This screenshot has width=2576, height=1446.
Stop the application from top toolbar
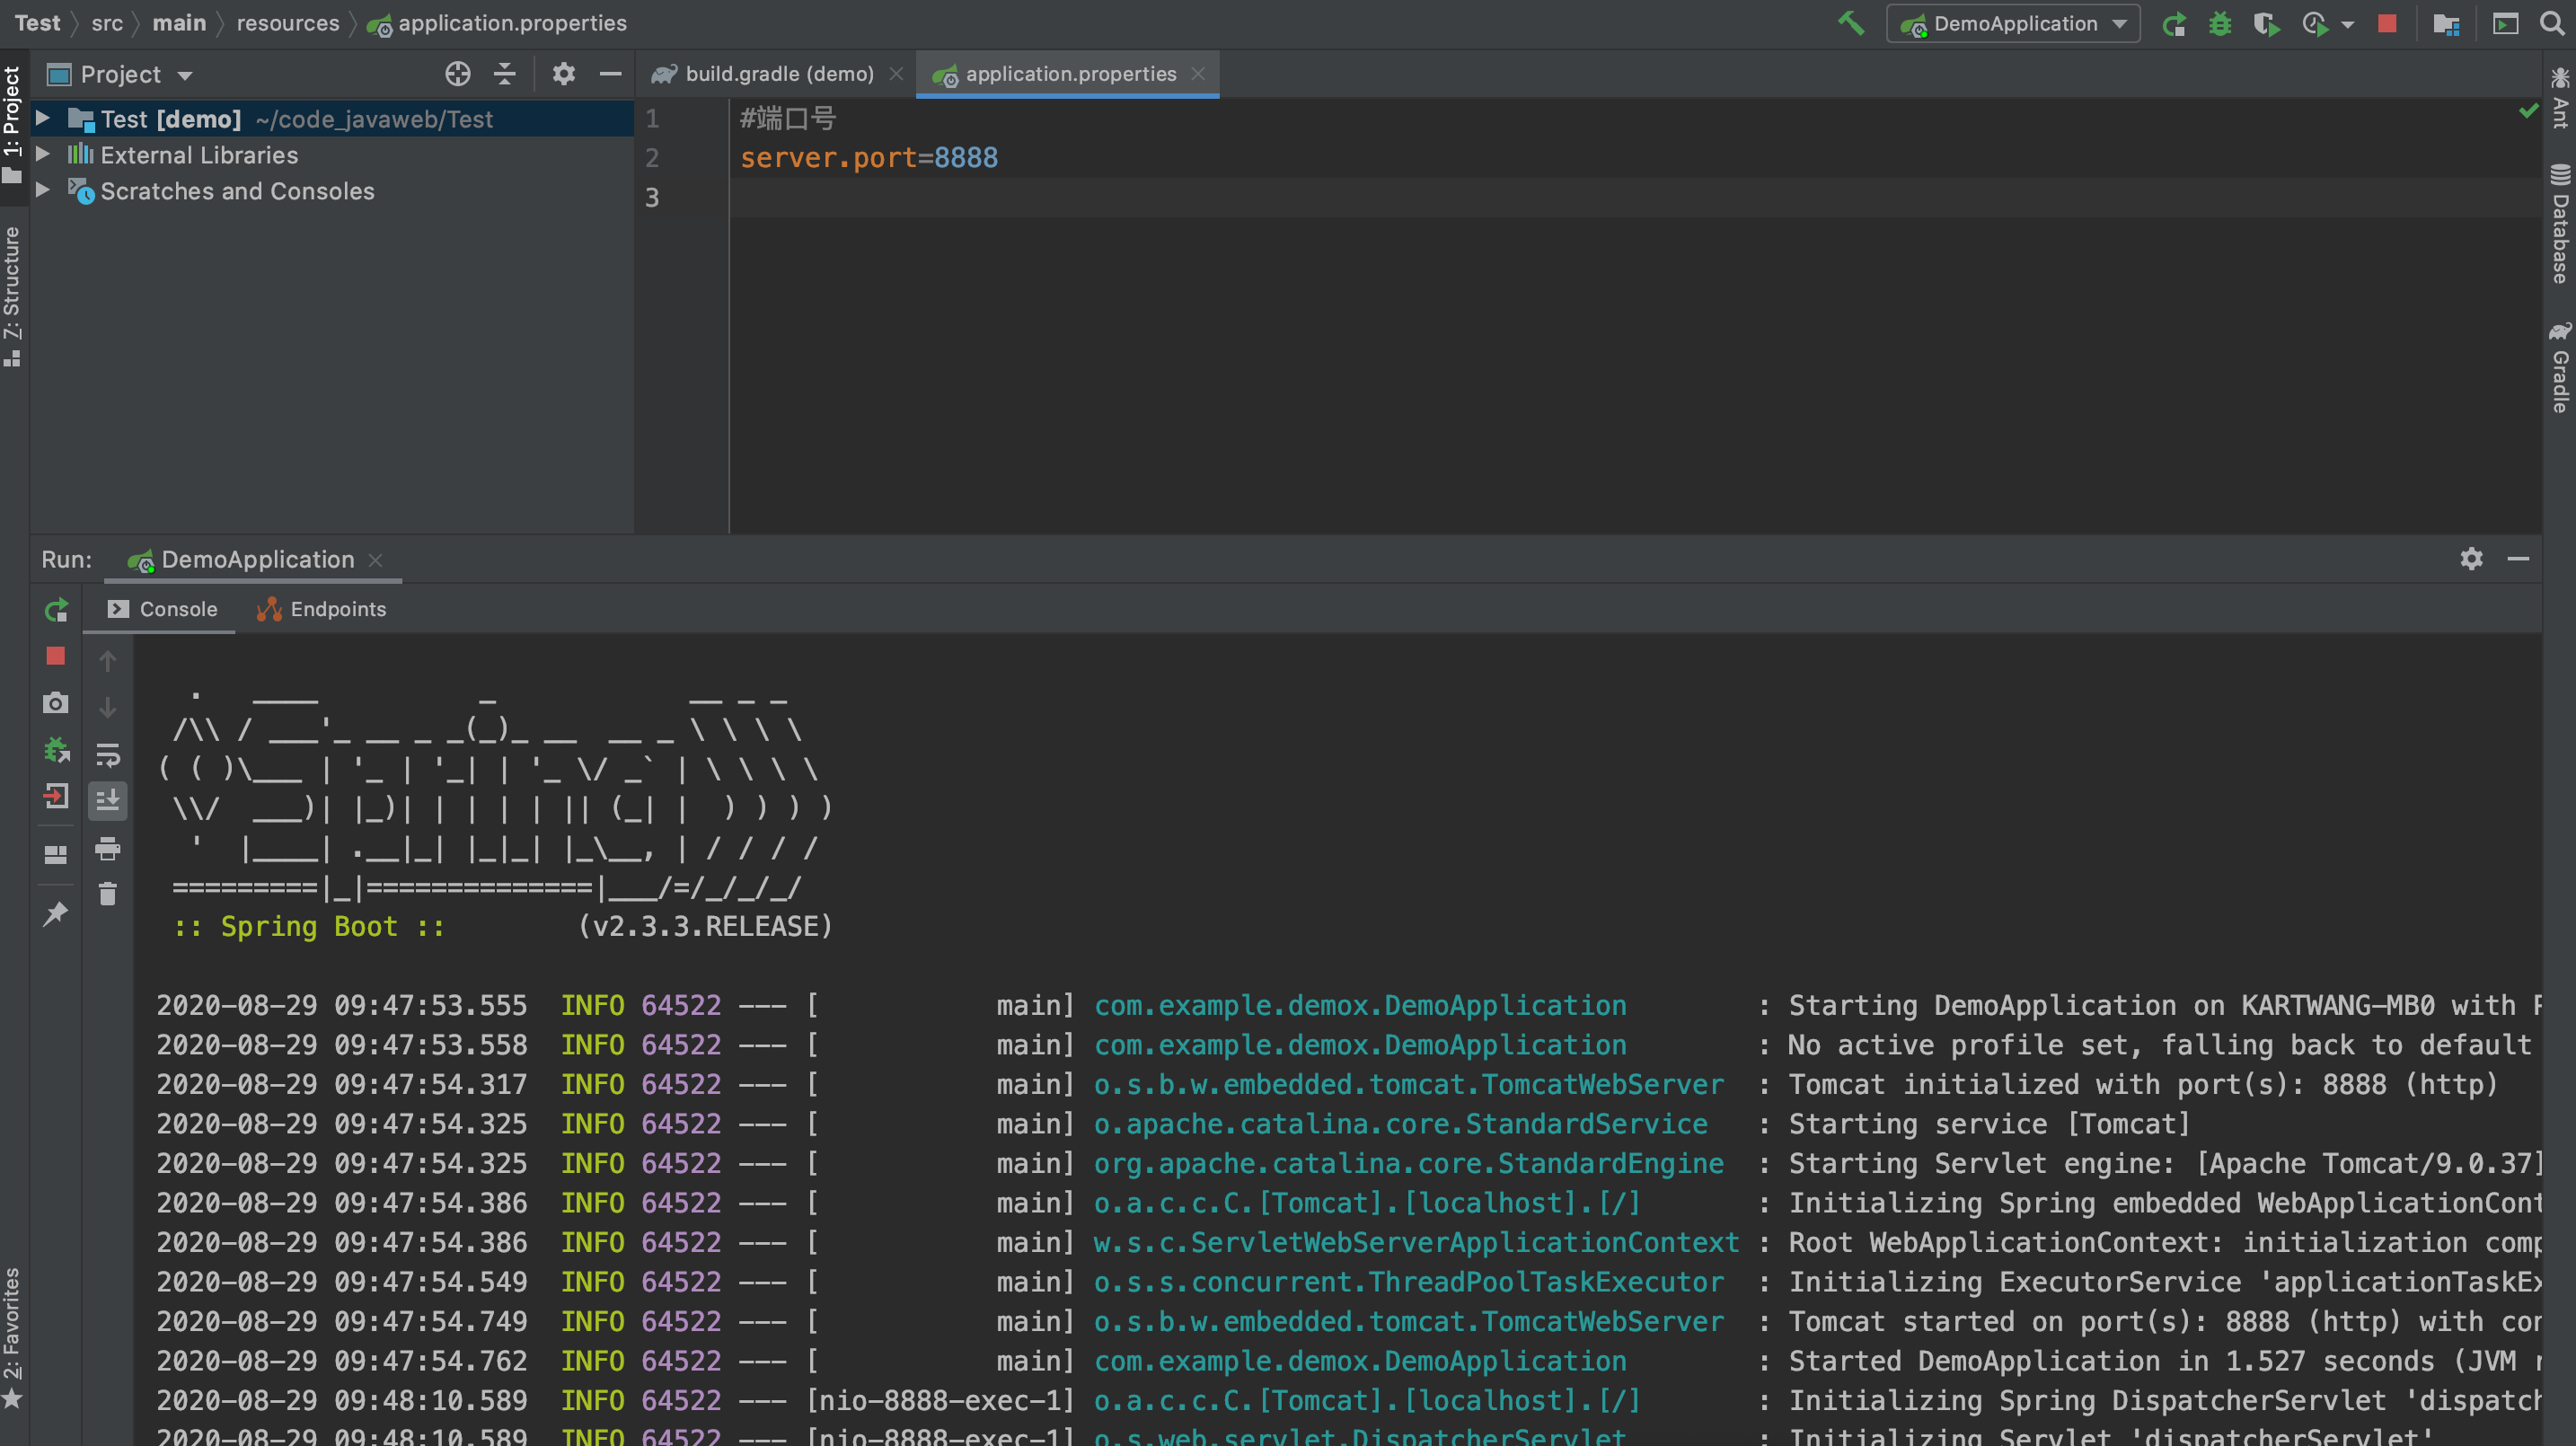point(2387,23)
